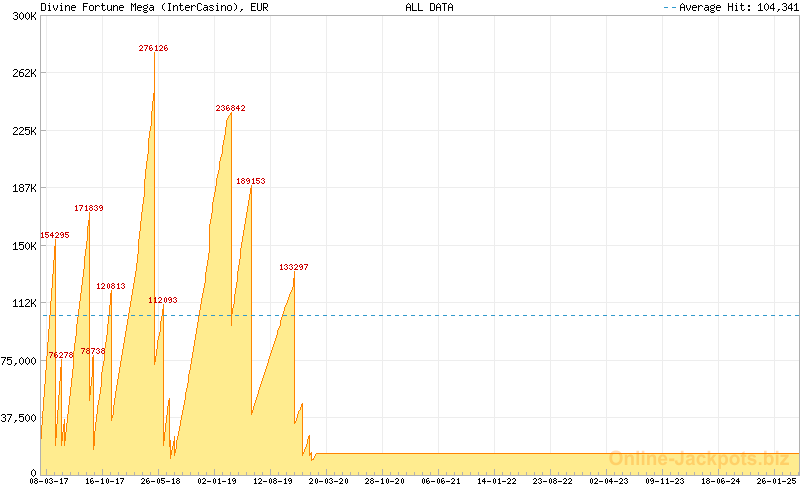This screenshot has width=800, height=490.
Task: Click the 154295 peak label
Action: pos(55,235)
